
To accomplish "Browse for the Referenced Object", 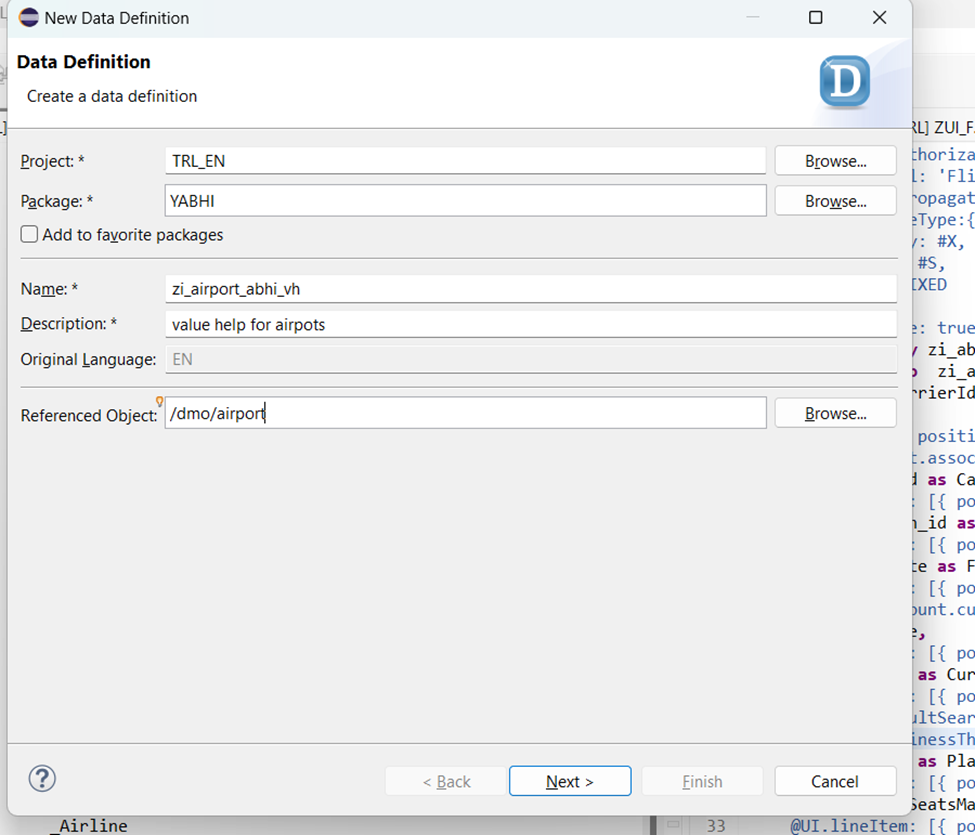I will 835,413.
